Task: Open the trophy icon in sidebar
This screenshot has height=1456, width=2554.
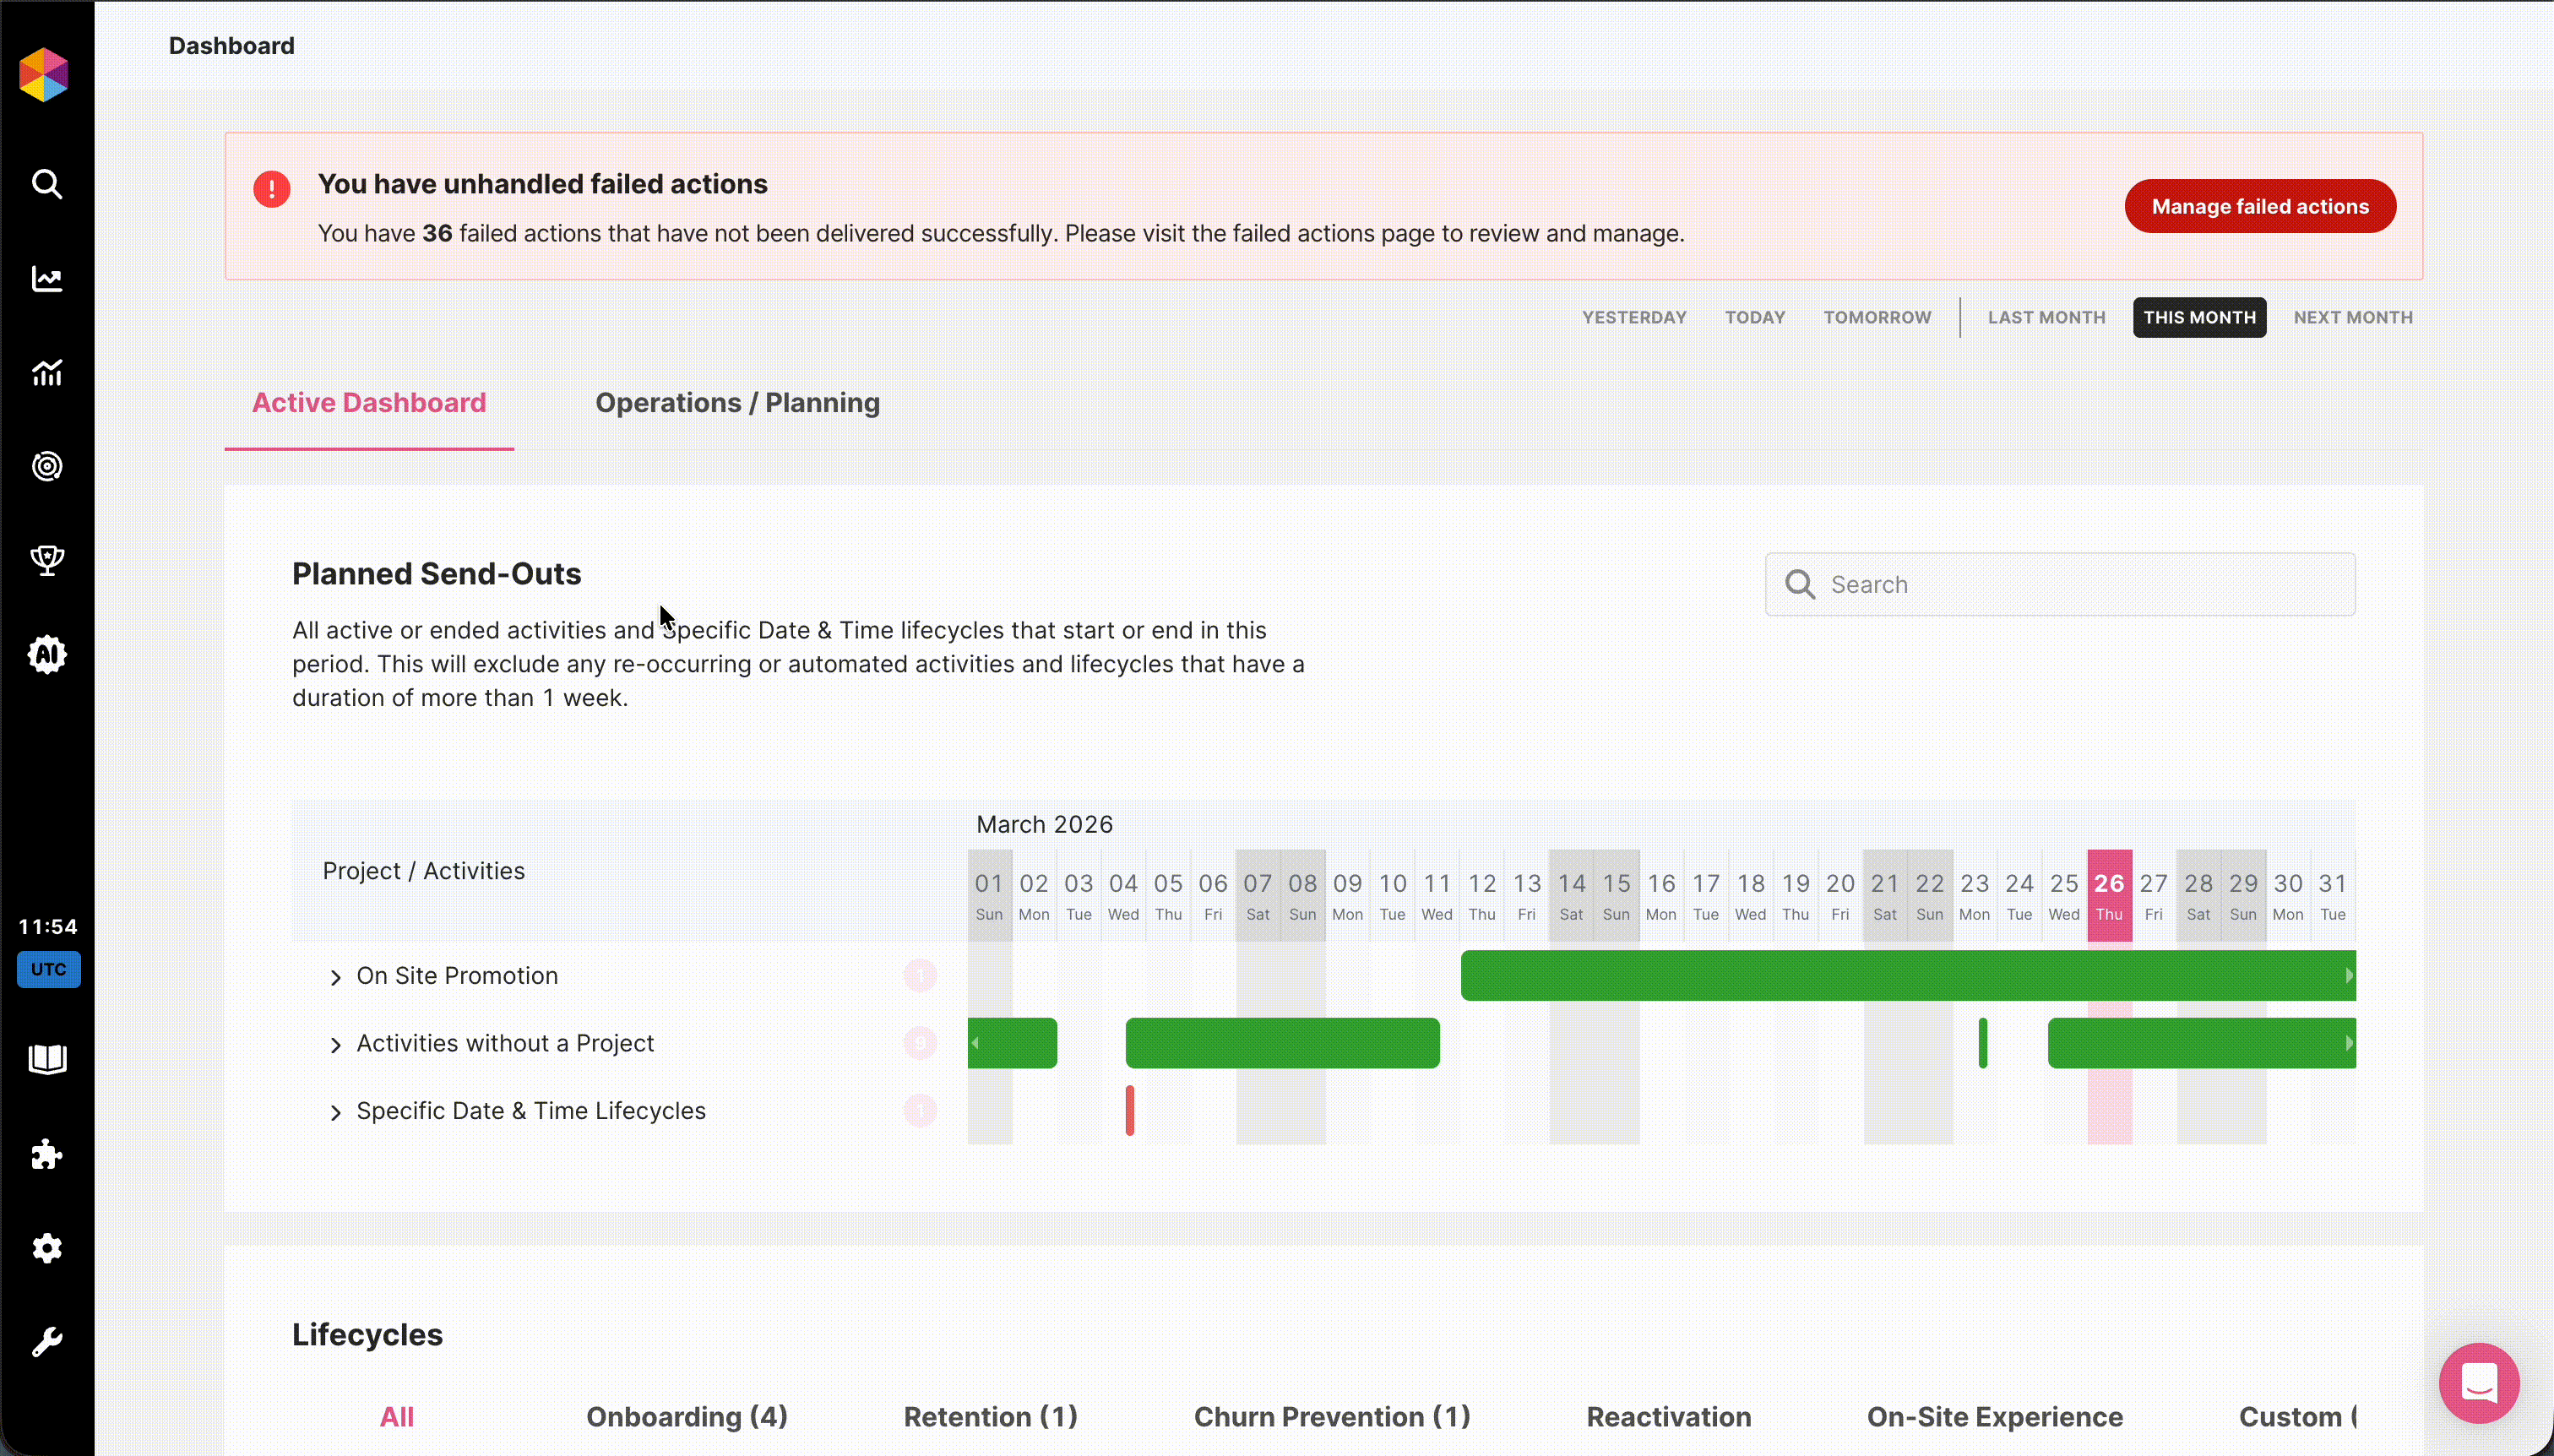Action: [x=47, y=560]
